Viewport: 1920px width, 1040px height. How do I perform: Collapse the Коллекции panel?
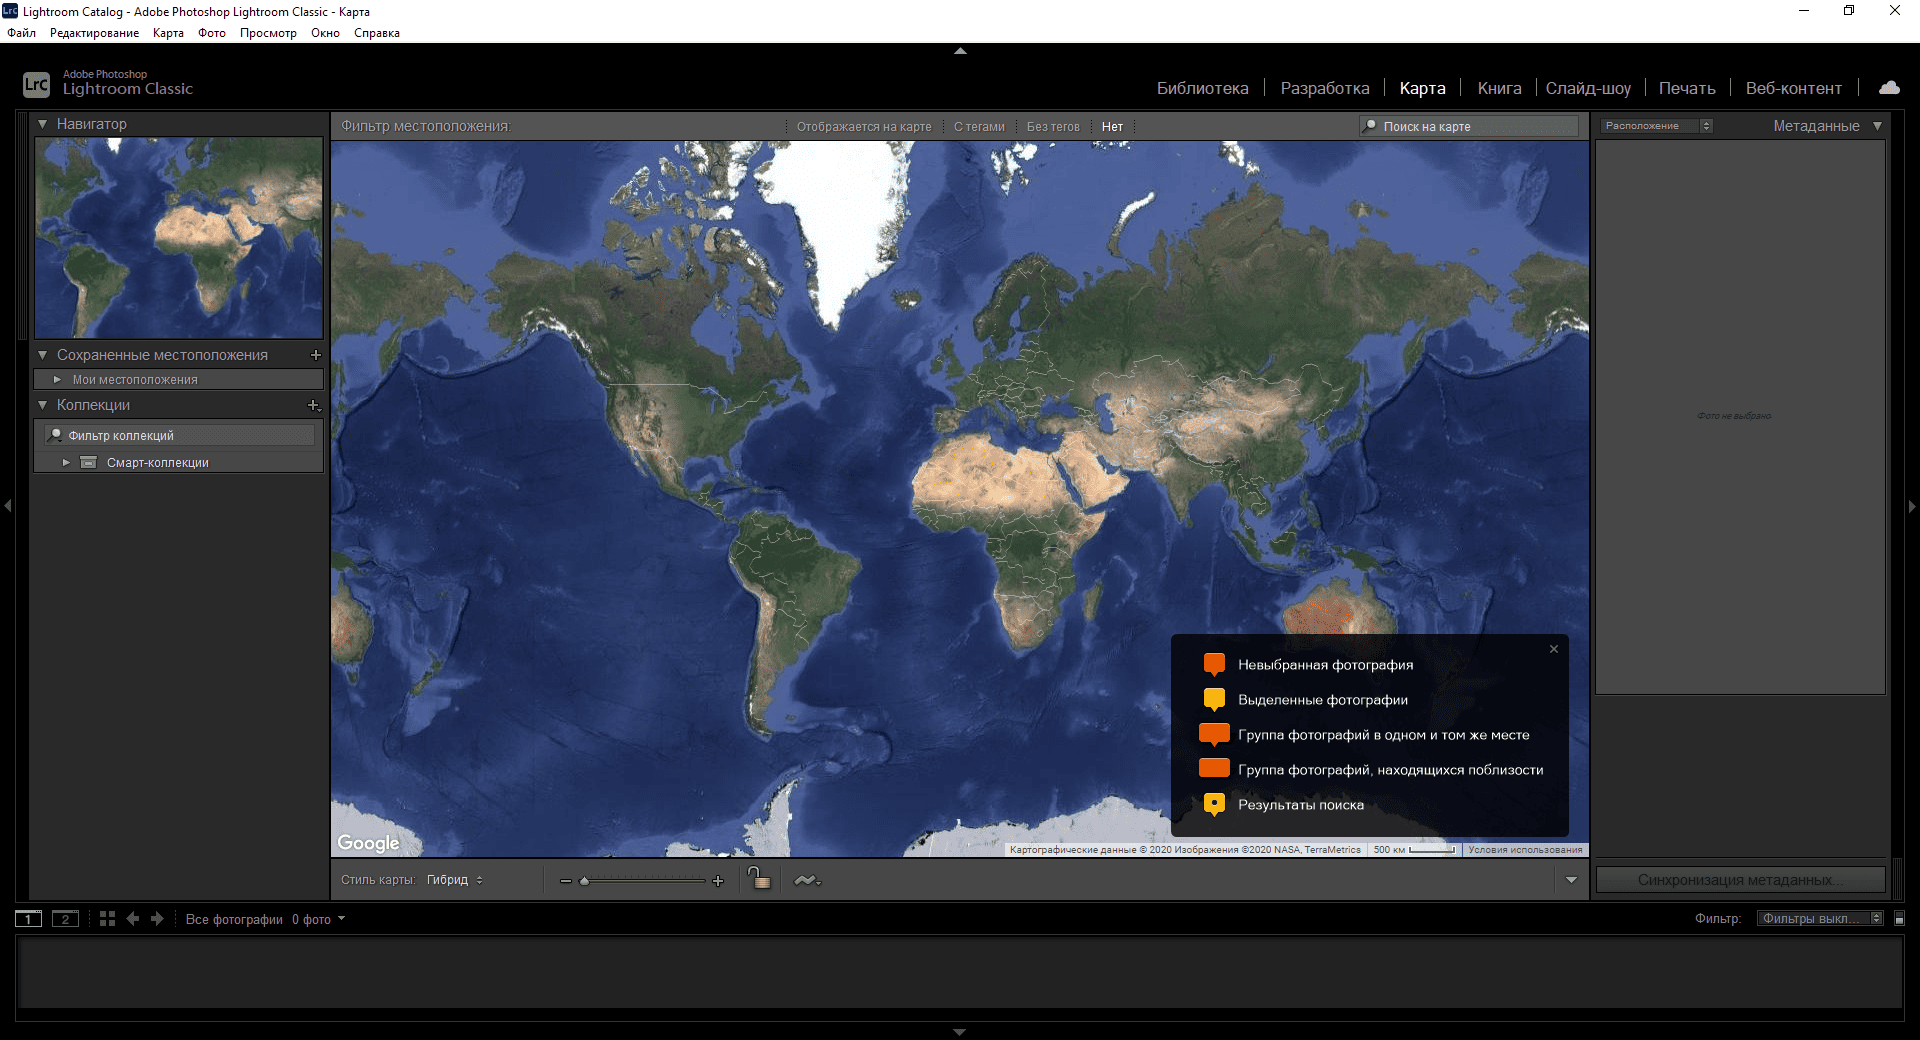tap(43, 405)
